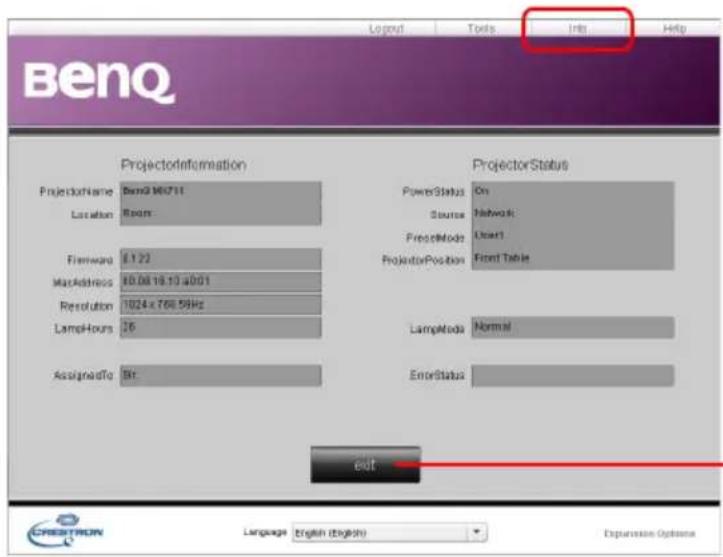Click the LampMode Normal field
Viewport: 723px width, 557px height.
573,327
